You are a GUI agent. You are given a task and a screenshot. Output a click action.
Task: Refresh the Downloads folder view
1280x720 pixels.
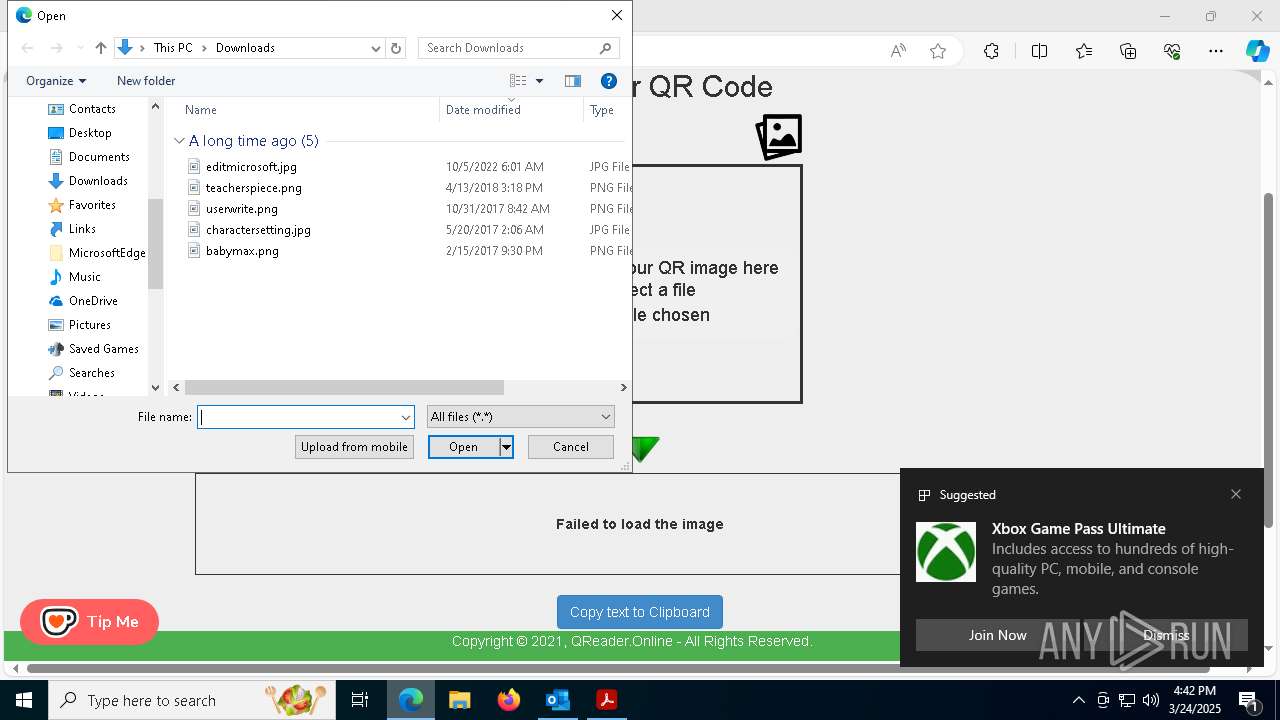click(x=396, y=48)
